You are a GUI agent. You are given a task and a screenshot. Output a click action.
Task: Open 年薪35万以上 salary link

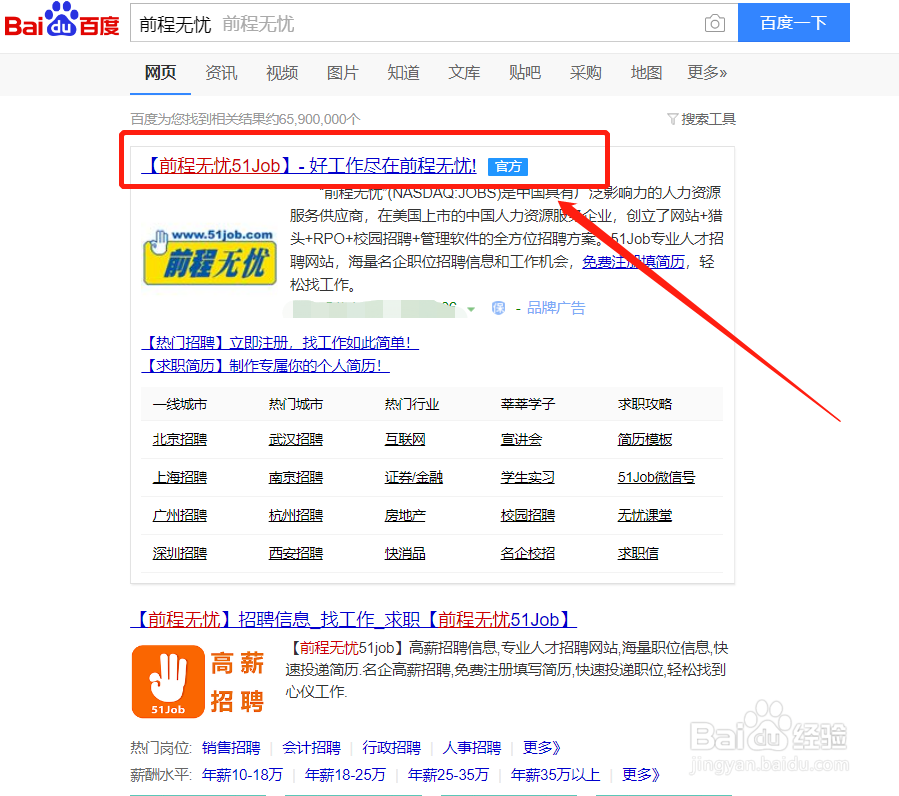click(x=555, y=775)
